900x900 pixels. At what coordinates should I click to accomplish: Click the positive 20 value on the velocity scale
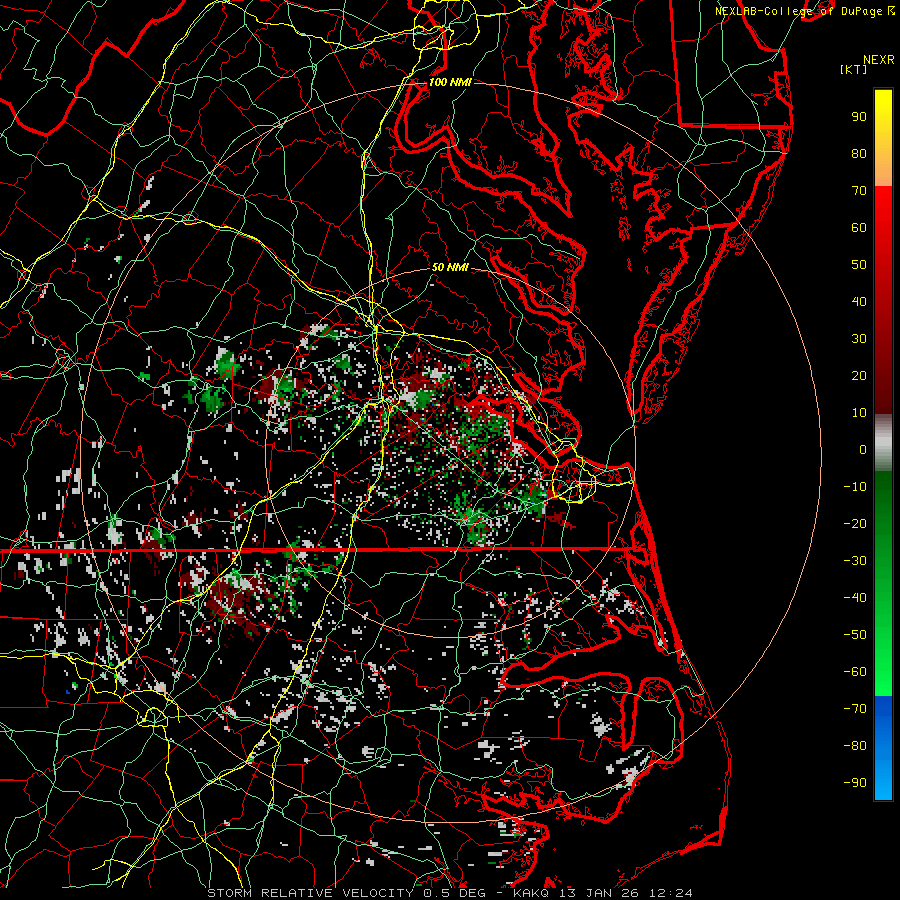[x=859, y=376]
